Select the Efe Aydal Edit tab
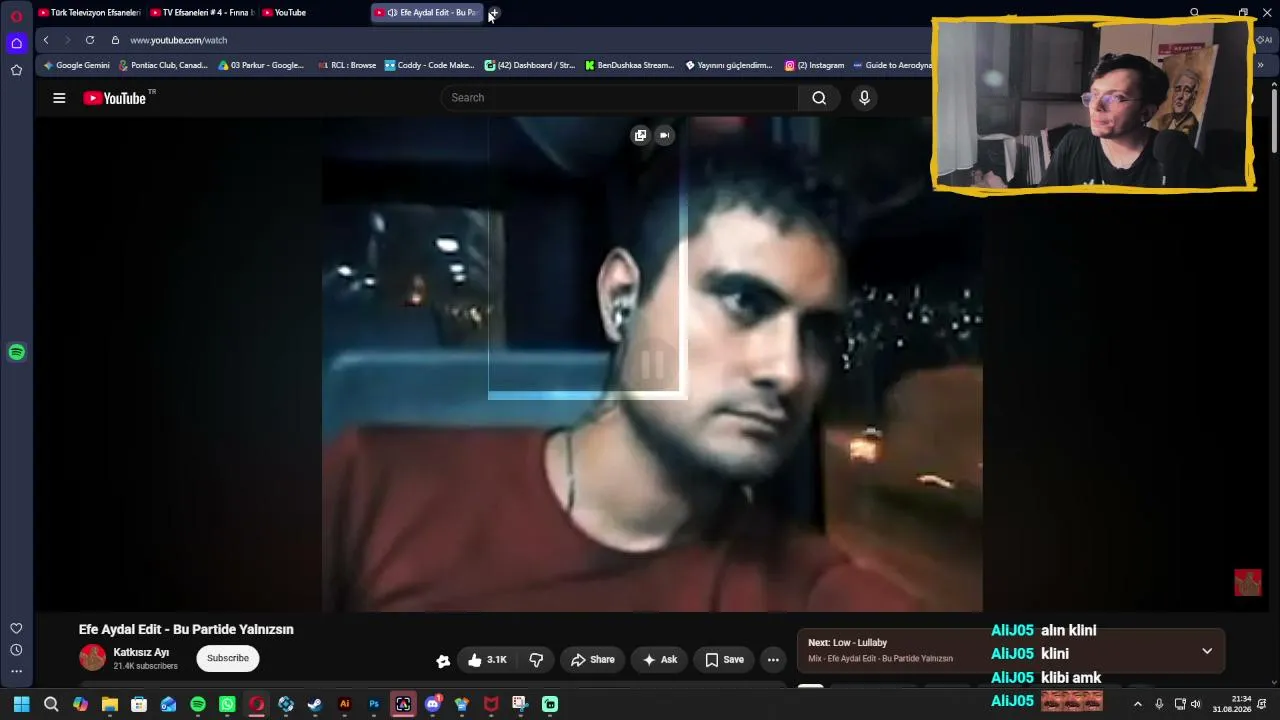Viewport: 1280px width, 720px height. [x=426, y=13]
